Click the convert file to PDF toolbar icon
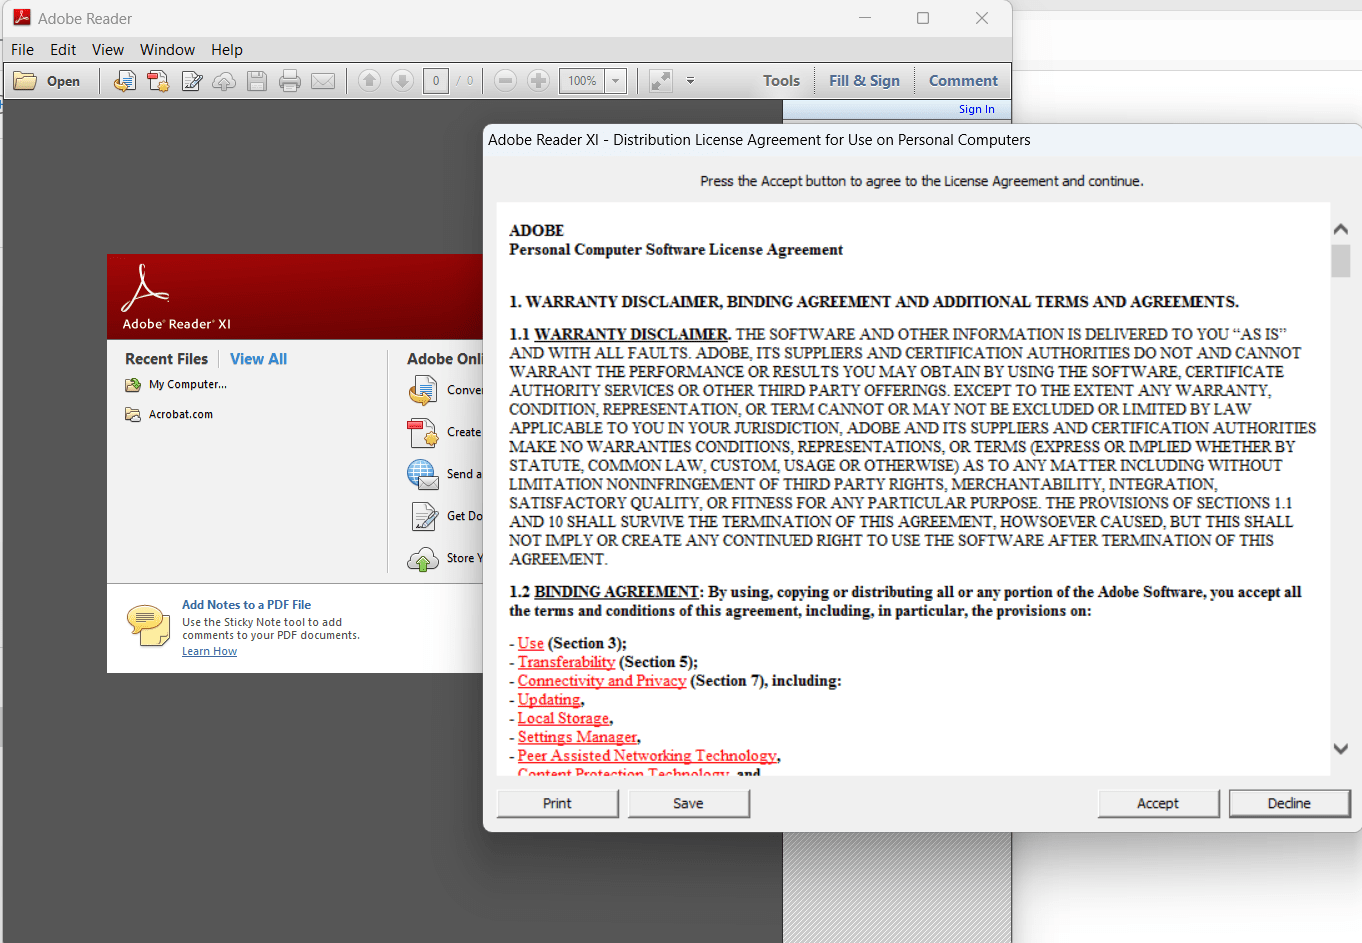 [x=124, y=81]
